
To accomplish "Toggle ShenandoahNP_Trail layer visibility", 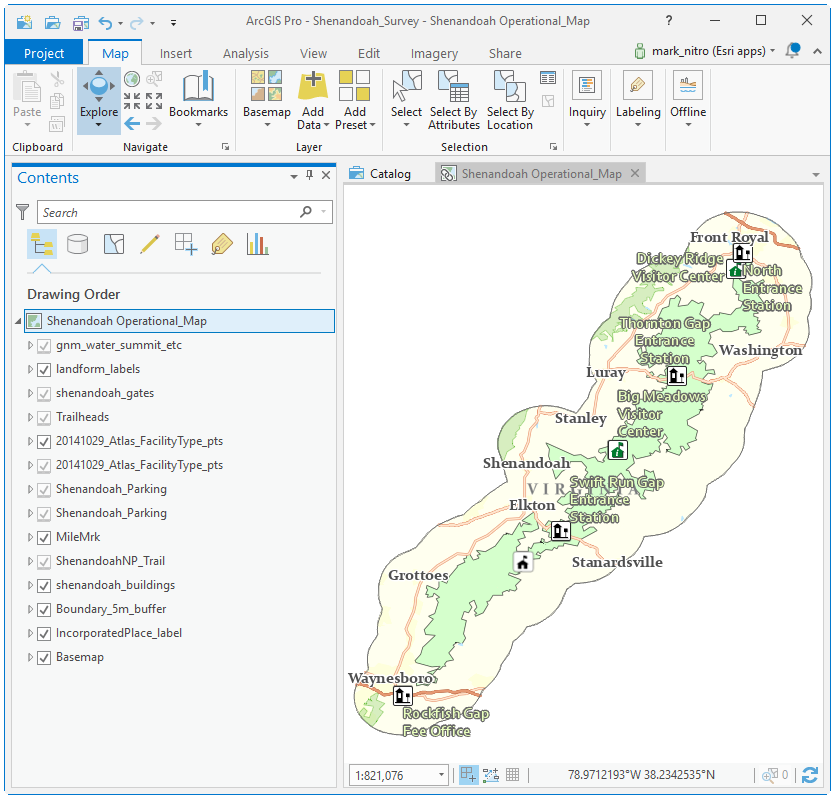I will click(44, 561).
